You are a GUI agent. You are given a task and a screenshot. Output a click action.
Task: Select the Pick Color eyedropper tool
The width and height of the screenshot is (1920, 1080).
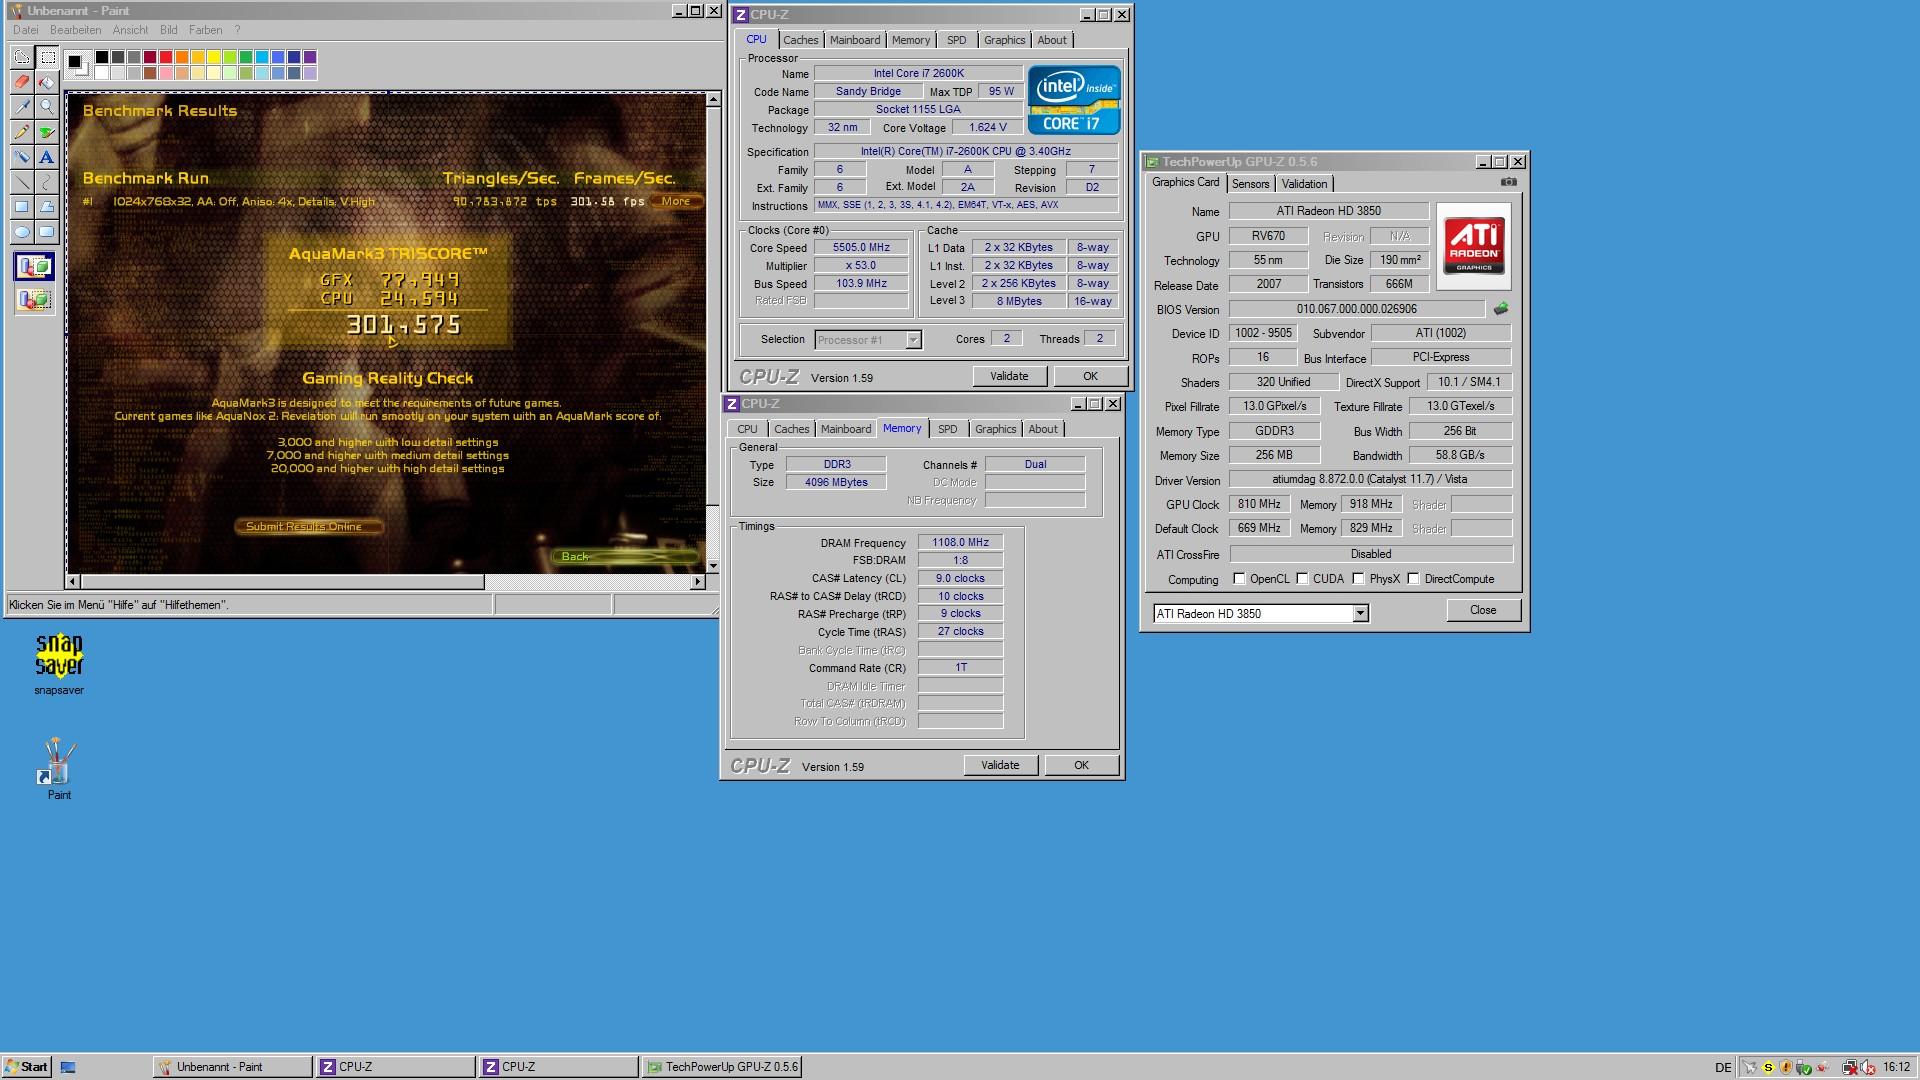pyautogui.click(x=21, y=107)
